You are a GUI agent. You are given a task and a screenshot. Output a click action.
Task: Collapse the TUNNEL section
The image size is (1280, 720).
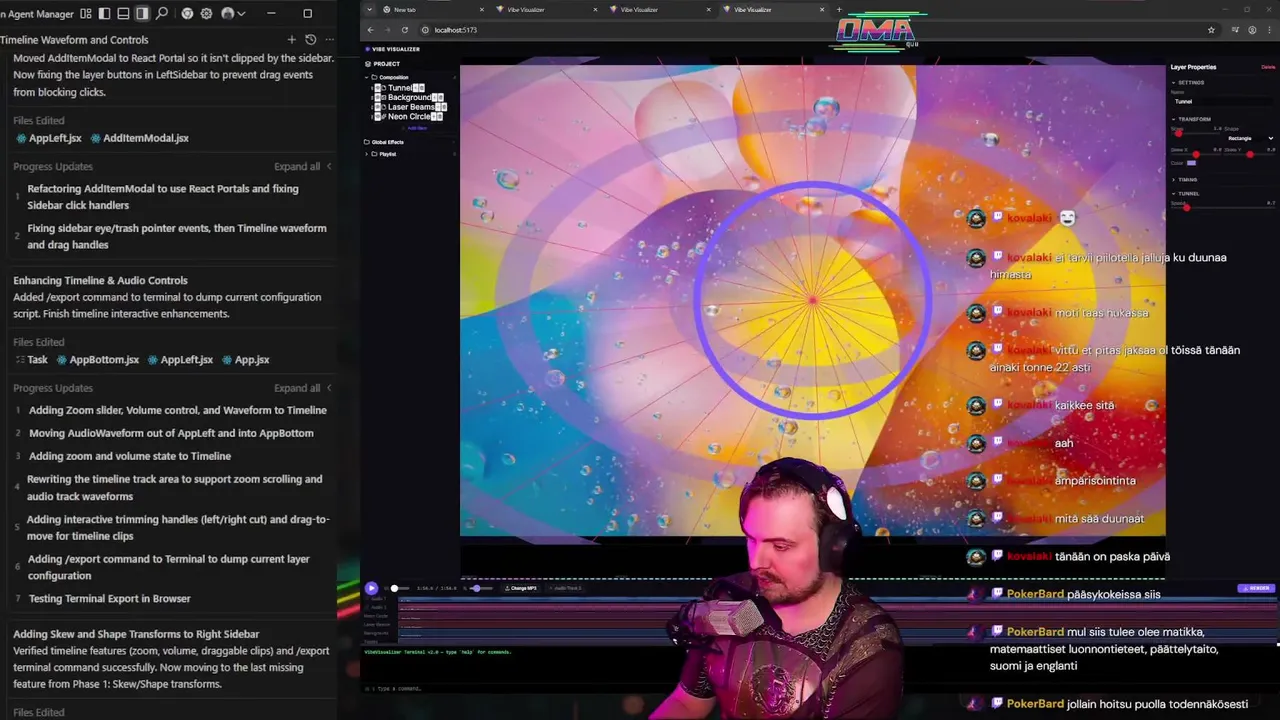tap(1173, 193)
